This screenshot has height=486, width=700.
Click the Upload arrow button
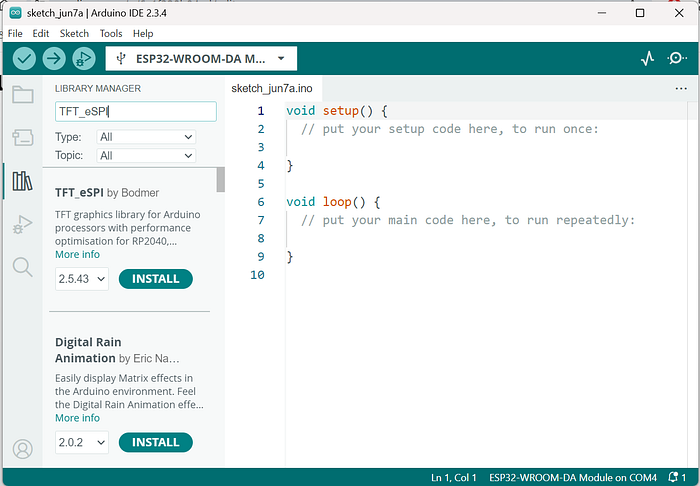pos(54,58)
